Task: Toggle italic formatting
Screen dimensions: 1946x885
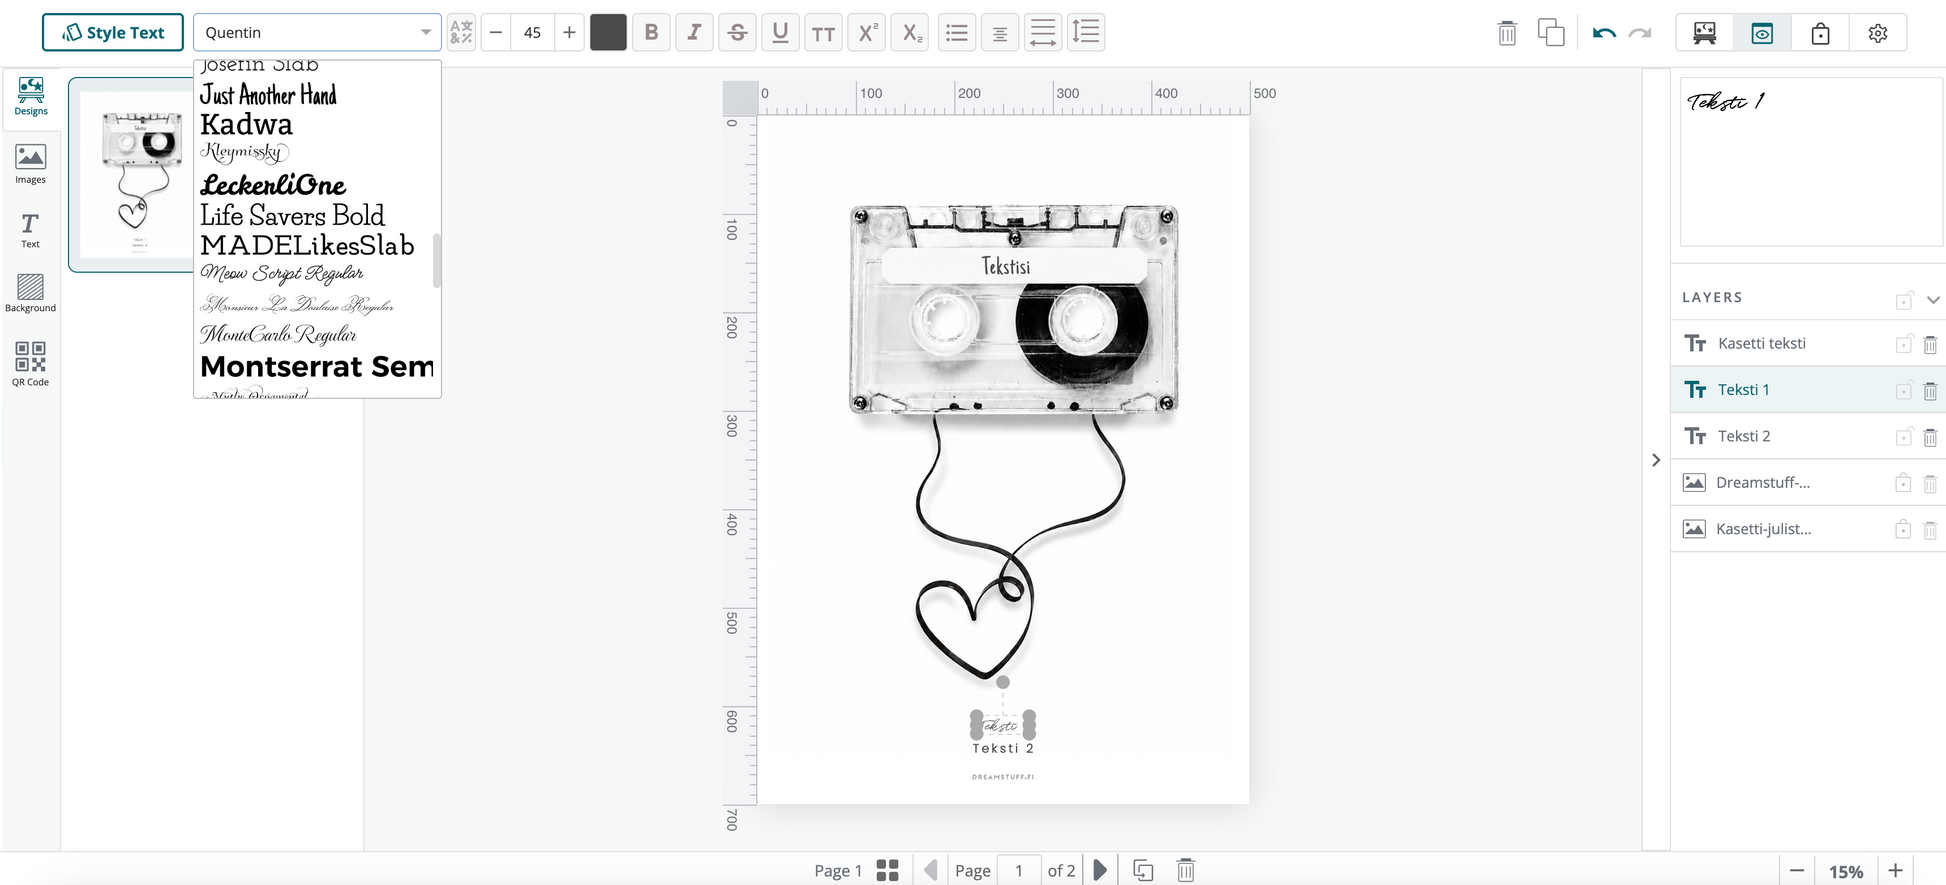Action: coord(694,32)
